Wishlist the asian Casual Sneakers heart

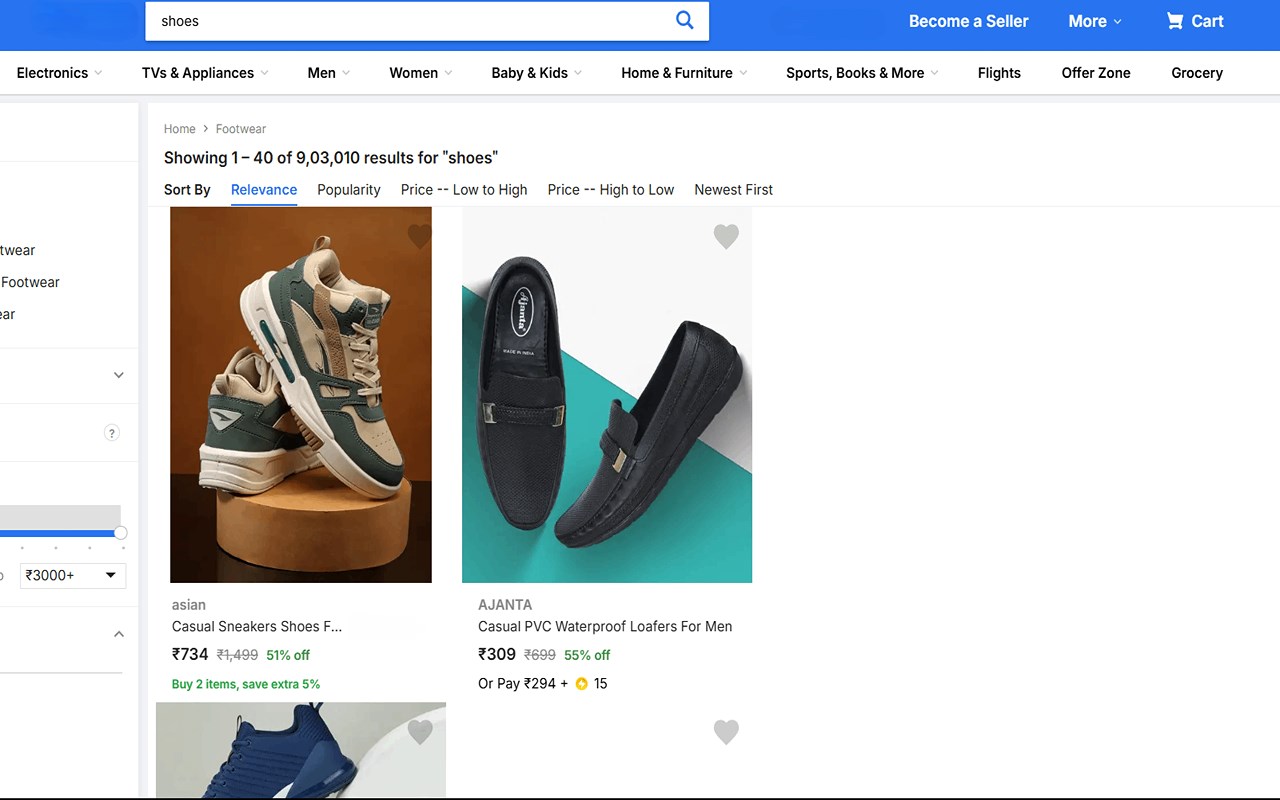420,236
